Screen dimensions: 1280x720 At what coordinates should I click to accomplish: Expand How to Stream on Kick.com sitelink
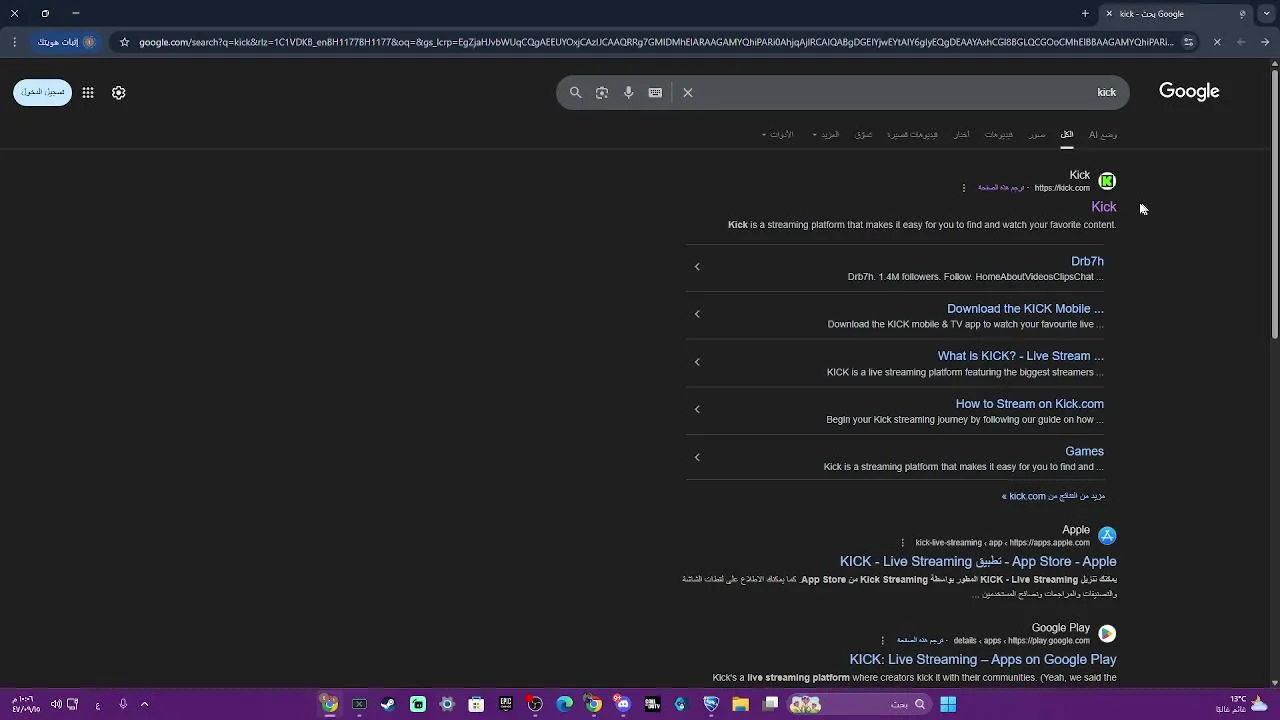click(x=697, y=409)
